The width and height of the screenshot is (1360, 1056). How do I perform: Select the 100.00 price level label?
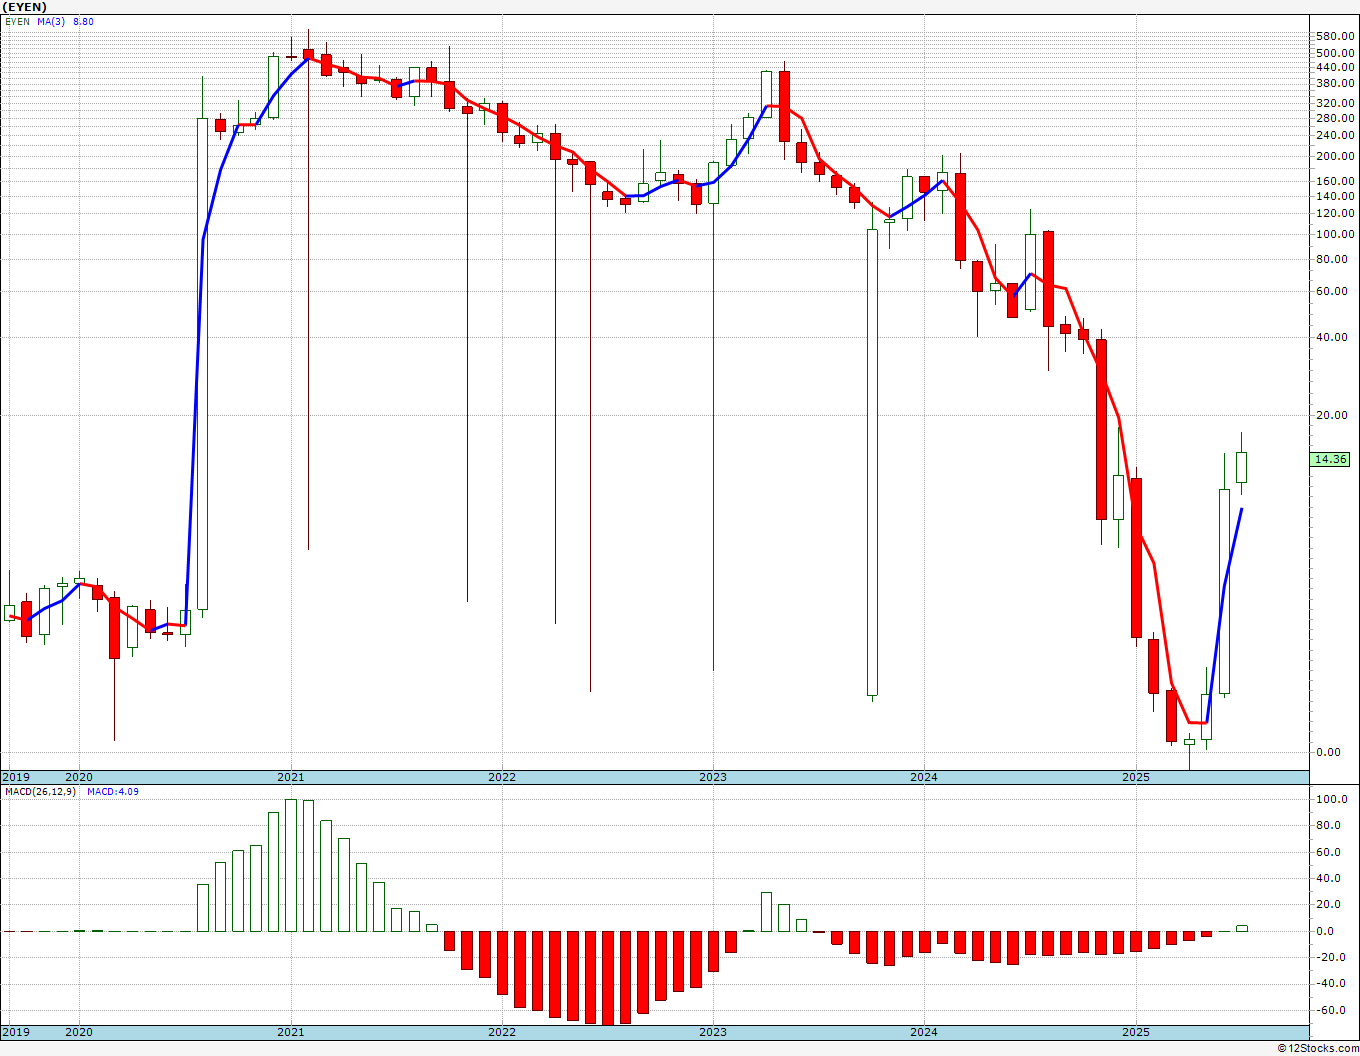pyautogui.click(x=1336, y=235)
